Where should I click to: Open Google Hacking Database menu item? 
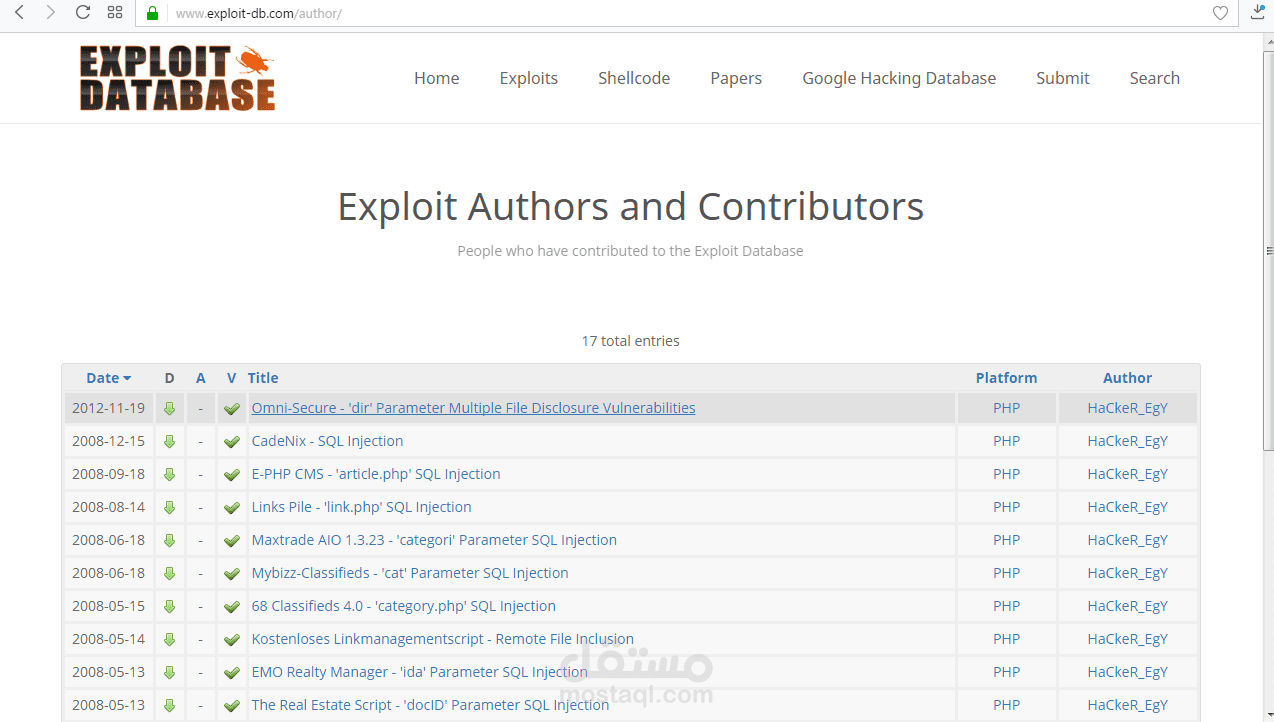[x=899, y=78]
